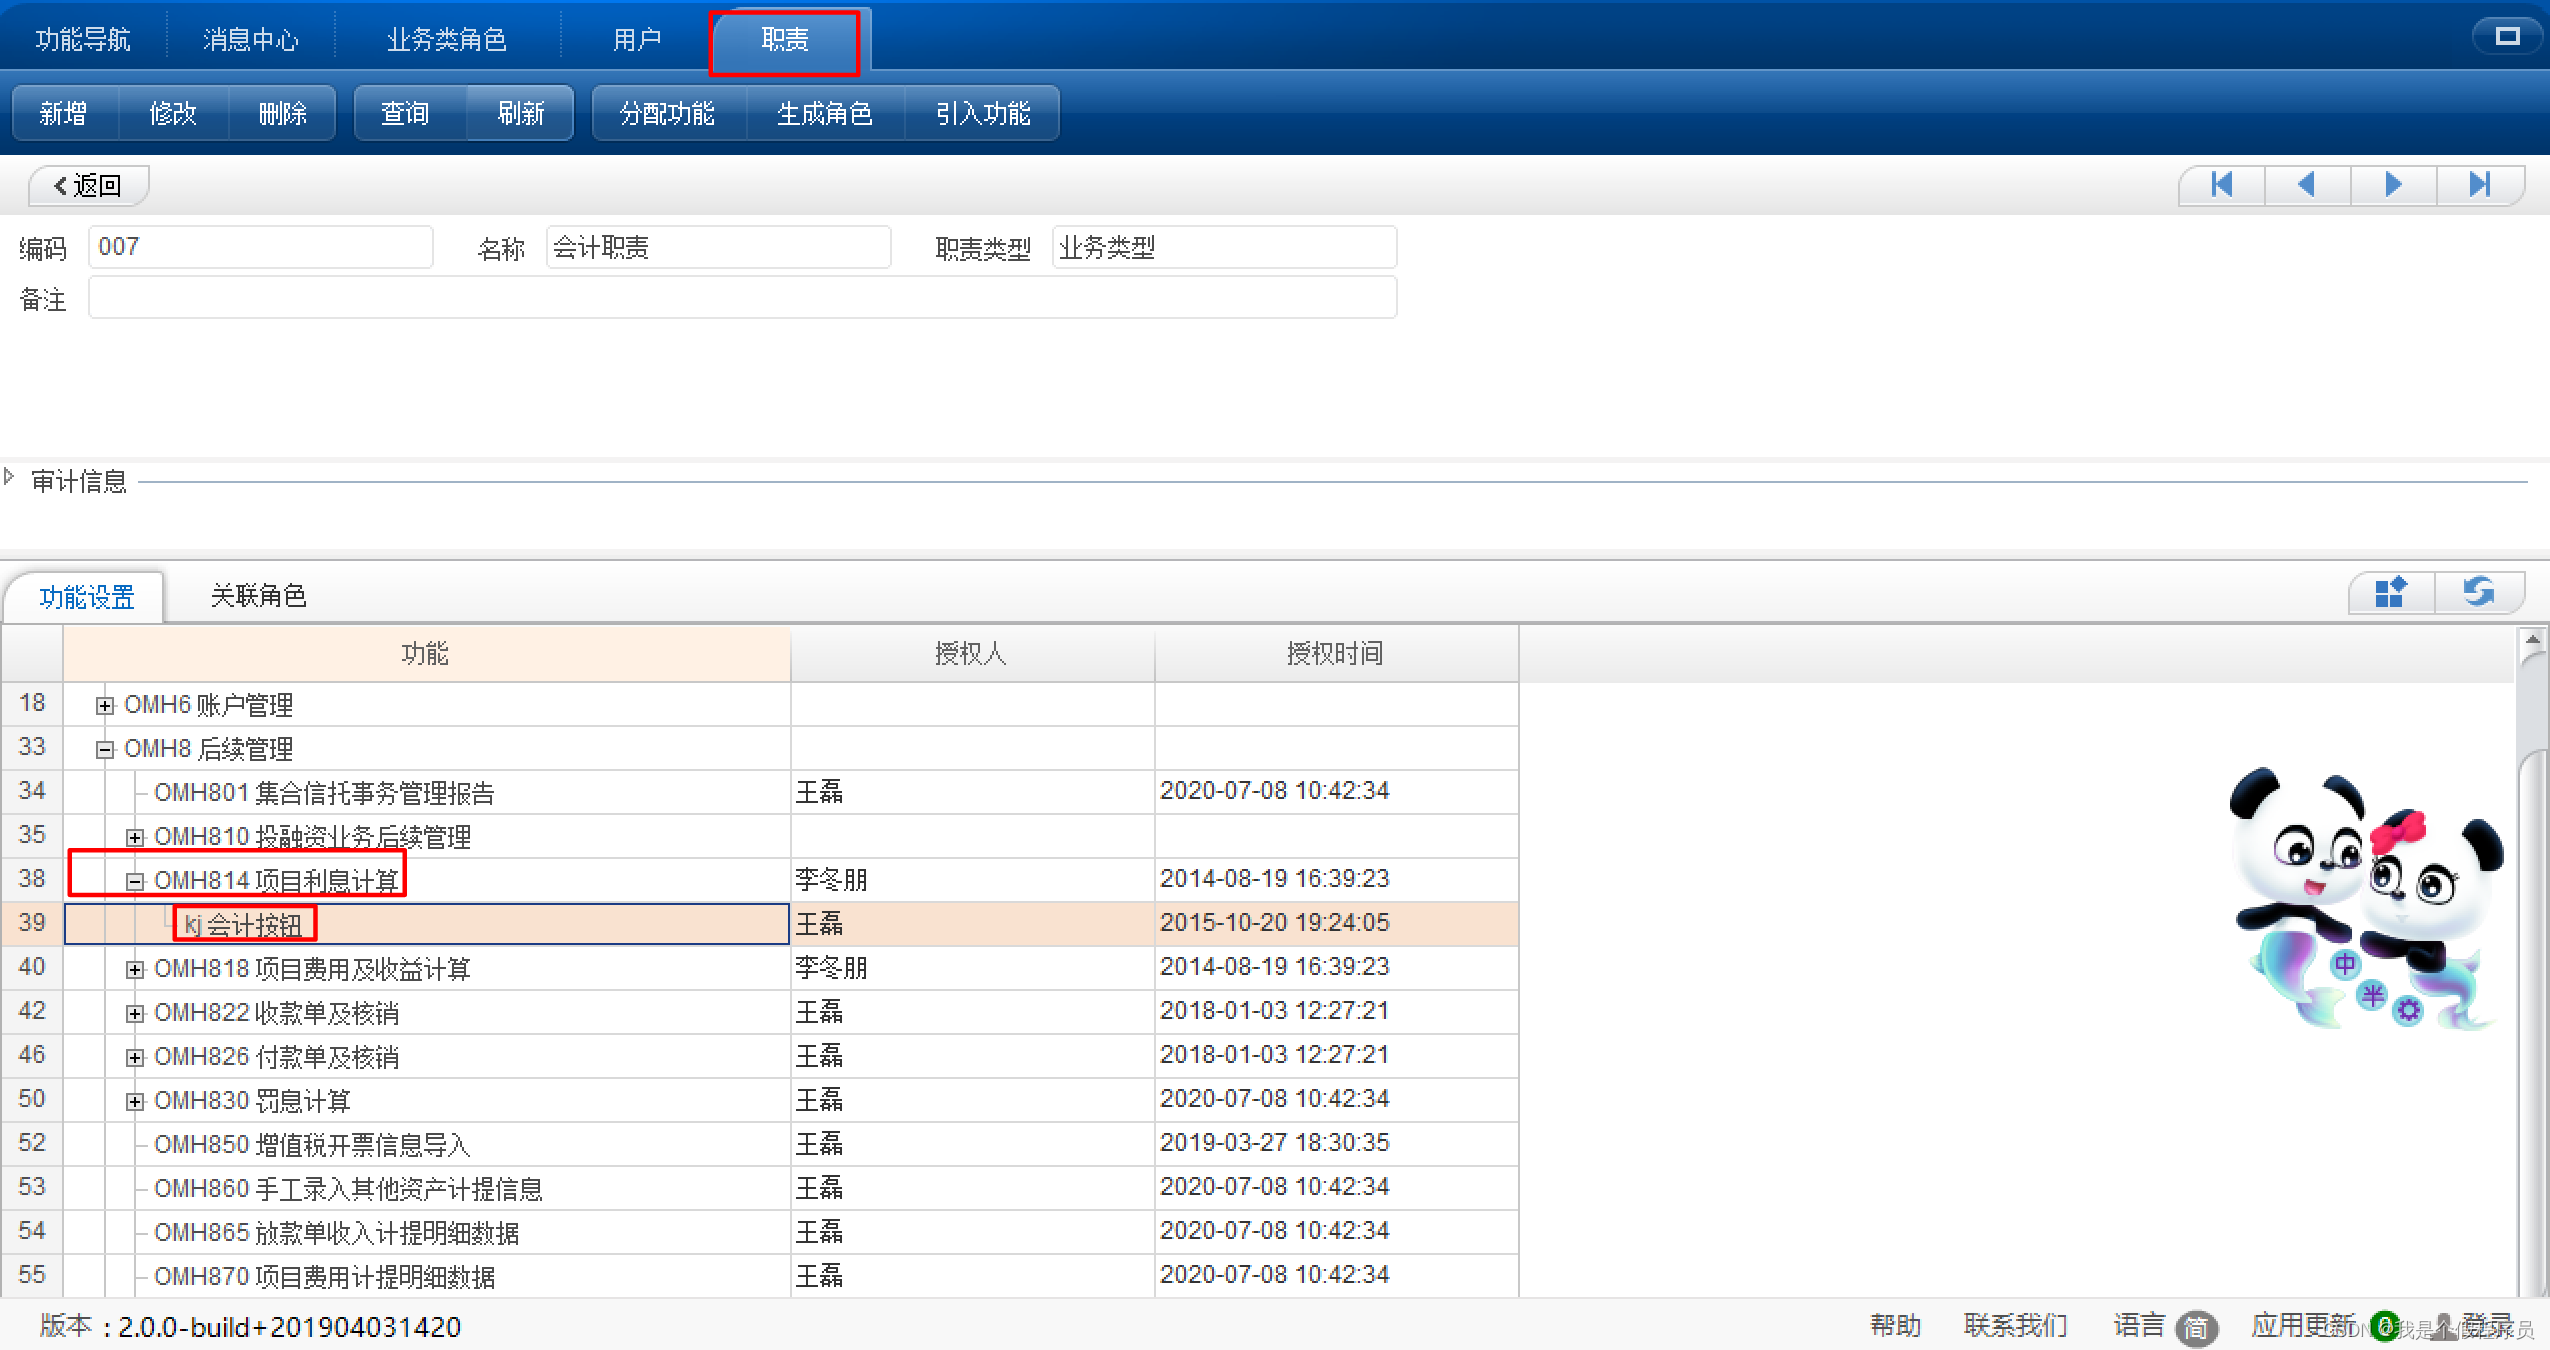The height and width of the screenshot is (1350, 2550).
Task: Go to the first record arrow
Action: tap(2221, 185)
